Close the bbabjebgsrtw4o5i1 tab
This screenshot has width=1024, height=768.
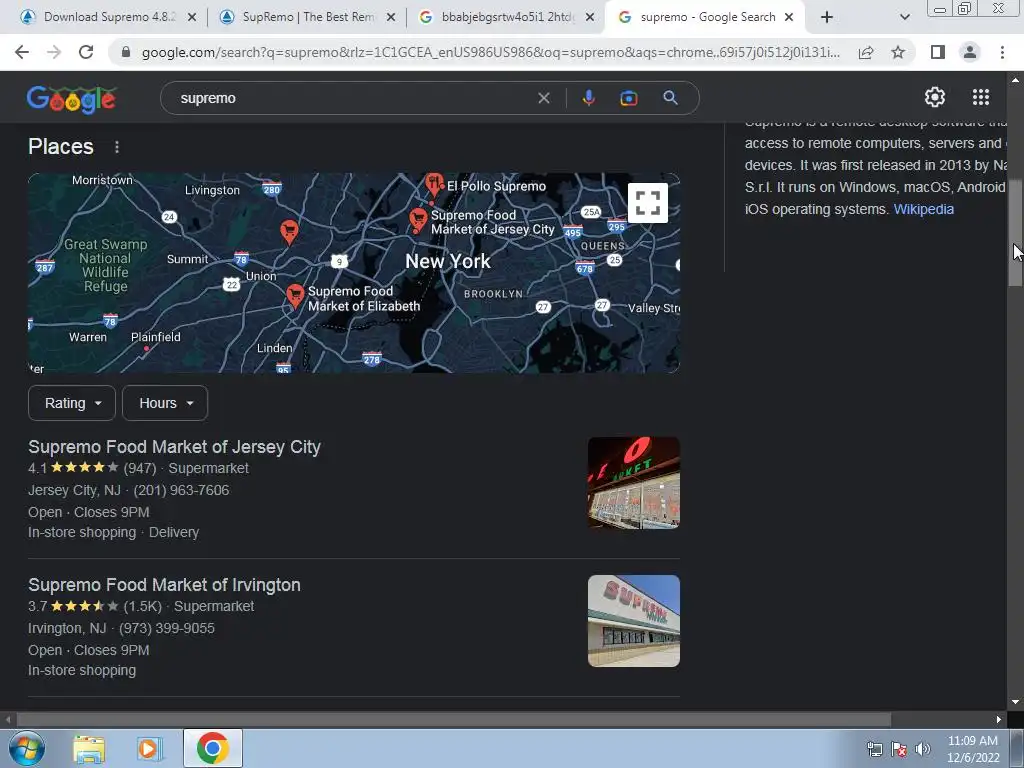[x=590, y=17]
